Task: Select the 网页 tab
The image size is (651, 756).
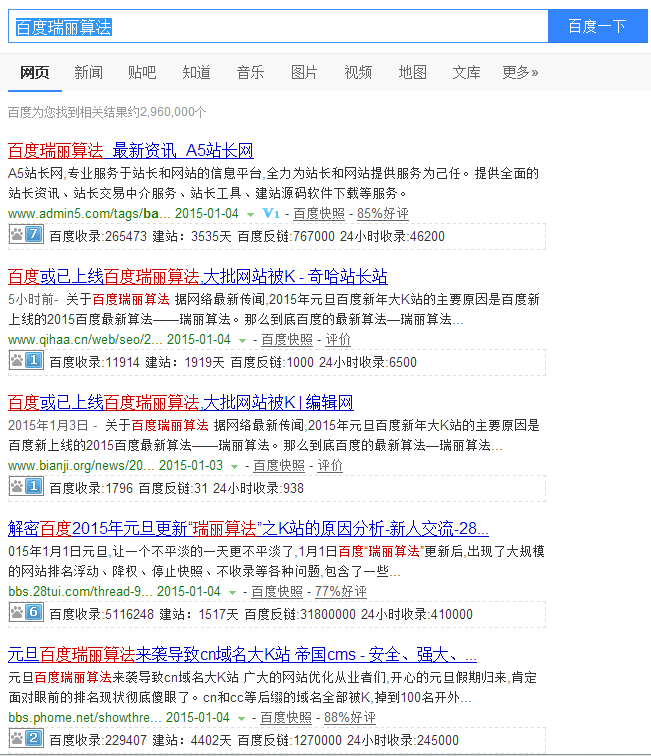Action: (35, 72)
